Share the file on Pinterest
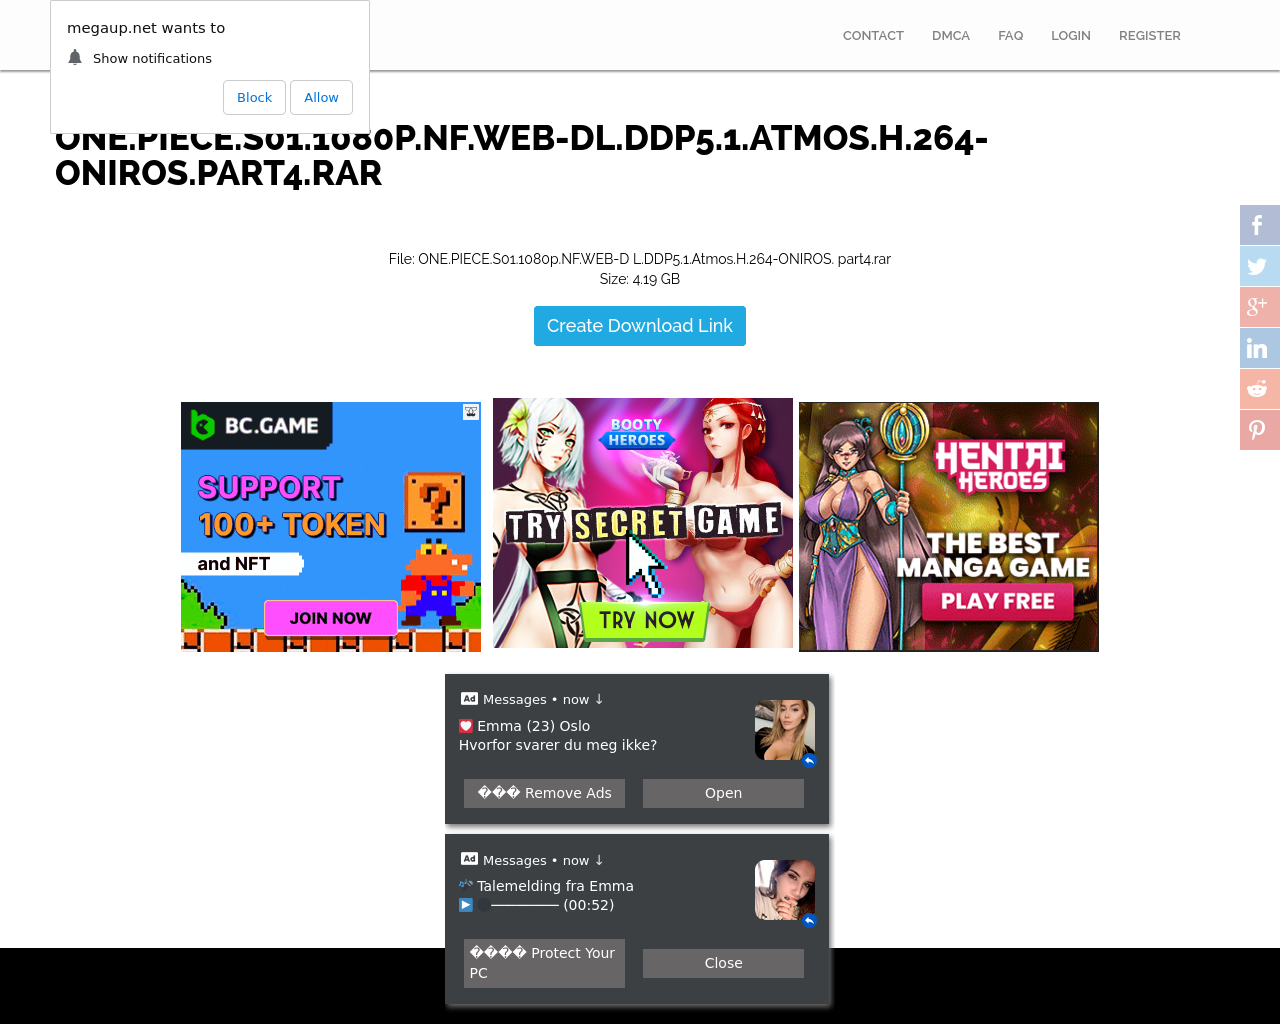This screenshot has width=1280, height=1024. coord(1260,430)
